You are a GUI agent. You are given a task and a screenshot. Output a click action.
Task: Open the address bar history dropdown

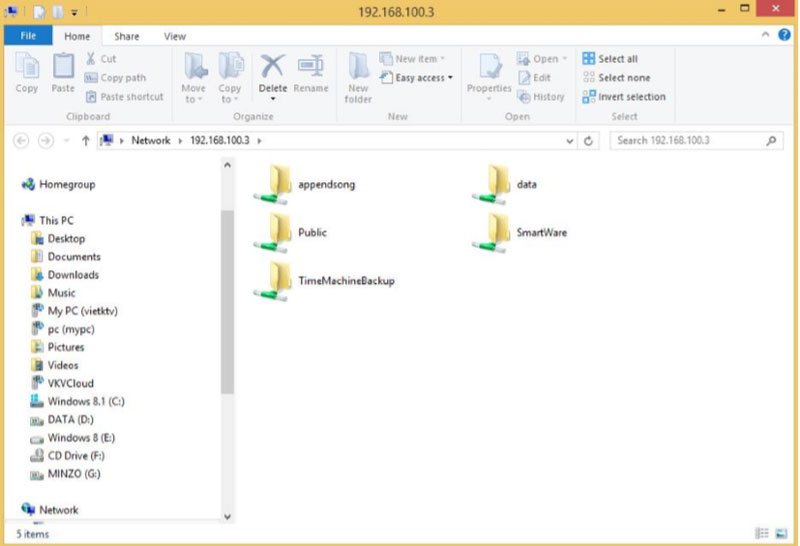pyautogui.click(x=570, y=141)
